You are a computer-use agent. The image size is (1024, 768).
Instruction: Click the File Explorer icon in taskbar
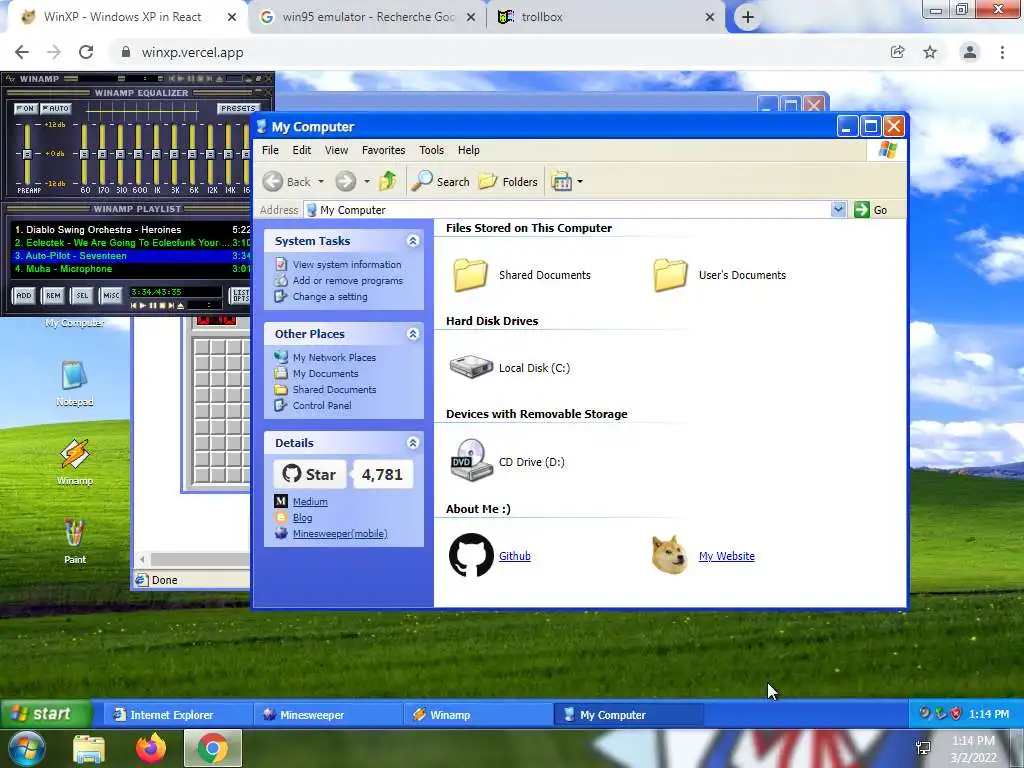tap(89, 749)
